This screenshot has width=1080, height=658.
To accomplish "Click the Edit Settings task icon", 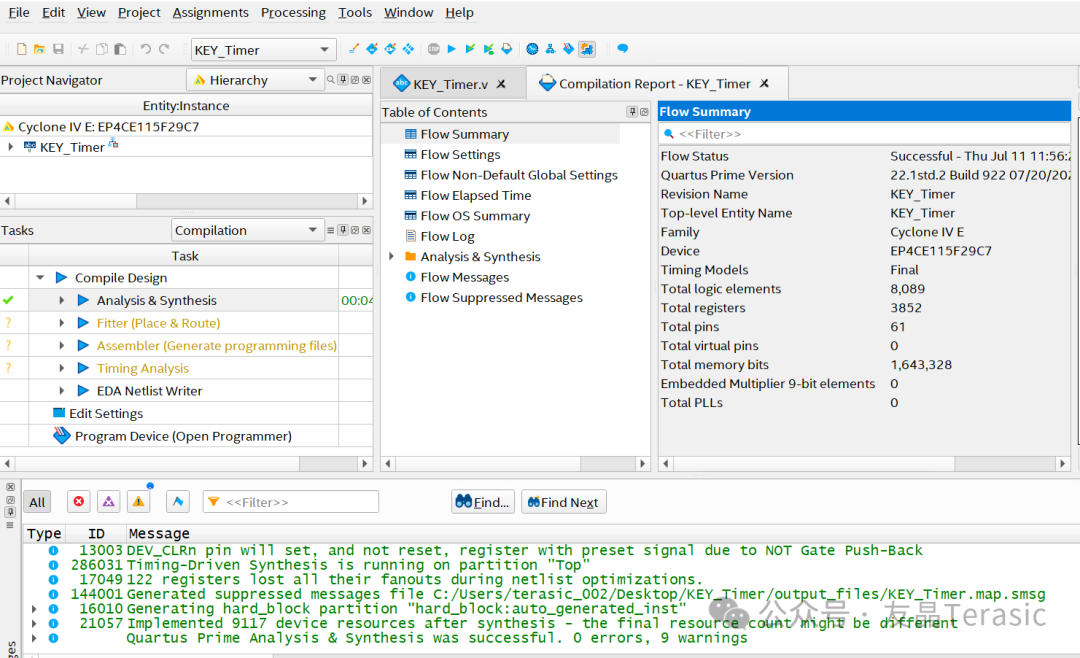I will click(x=59, y=413).
